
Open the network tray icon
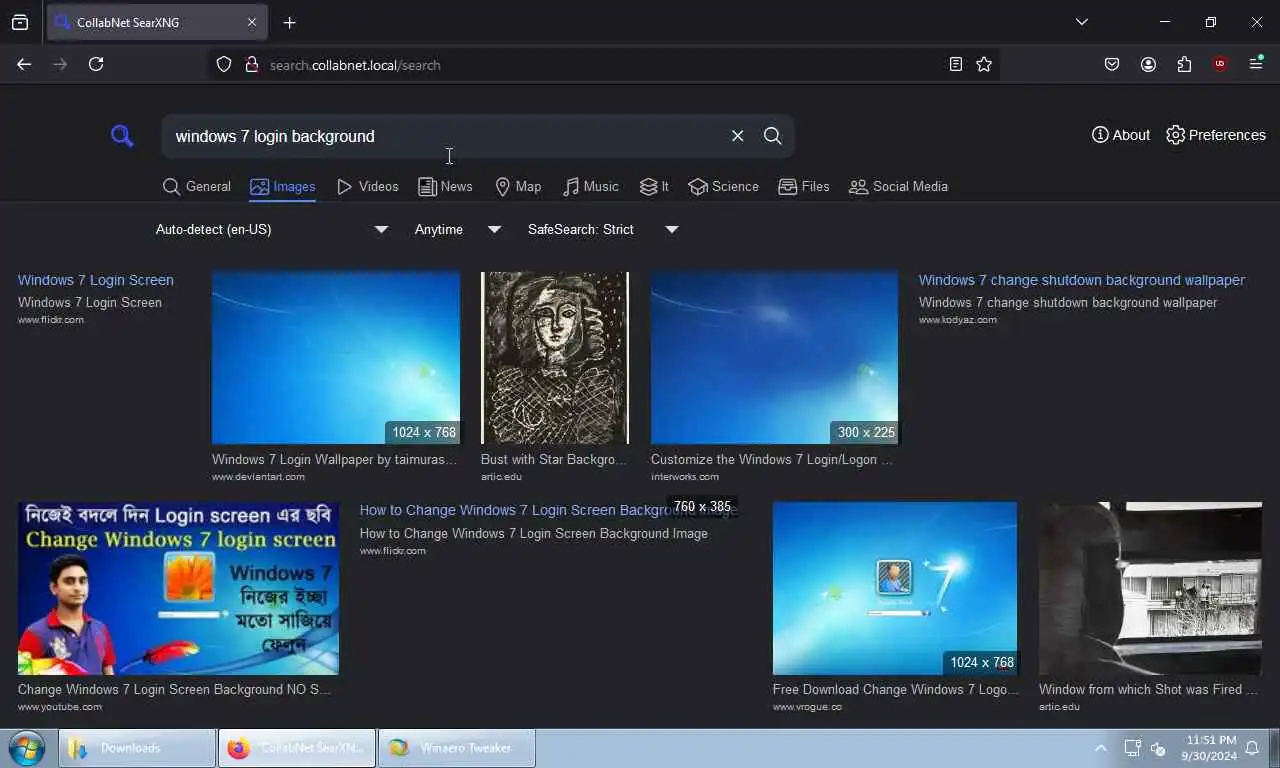tap(1132, 748)
